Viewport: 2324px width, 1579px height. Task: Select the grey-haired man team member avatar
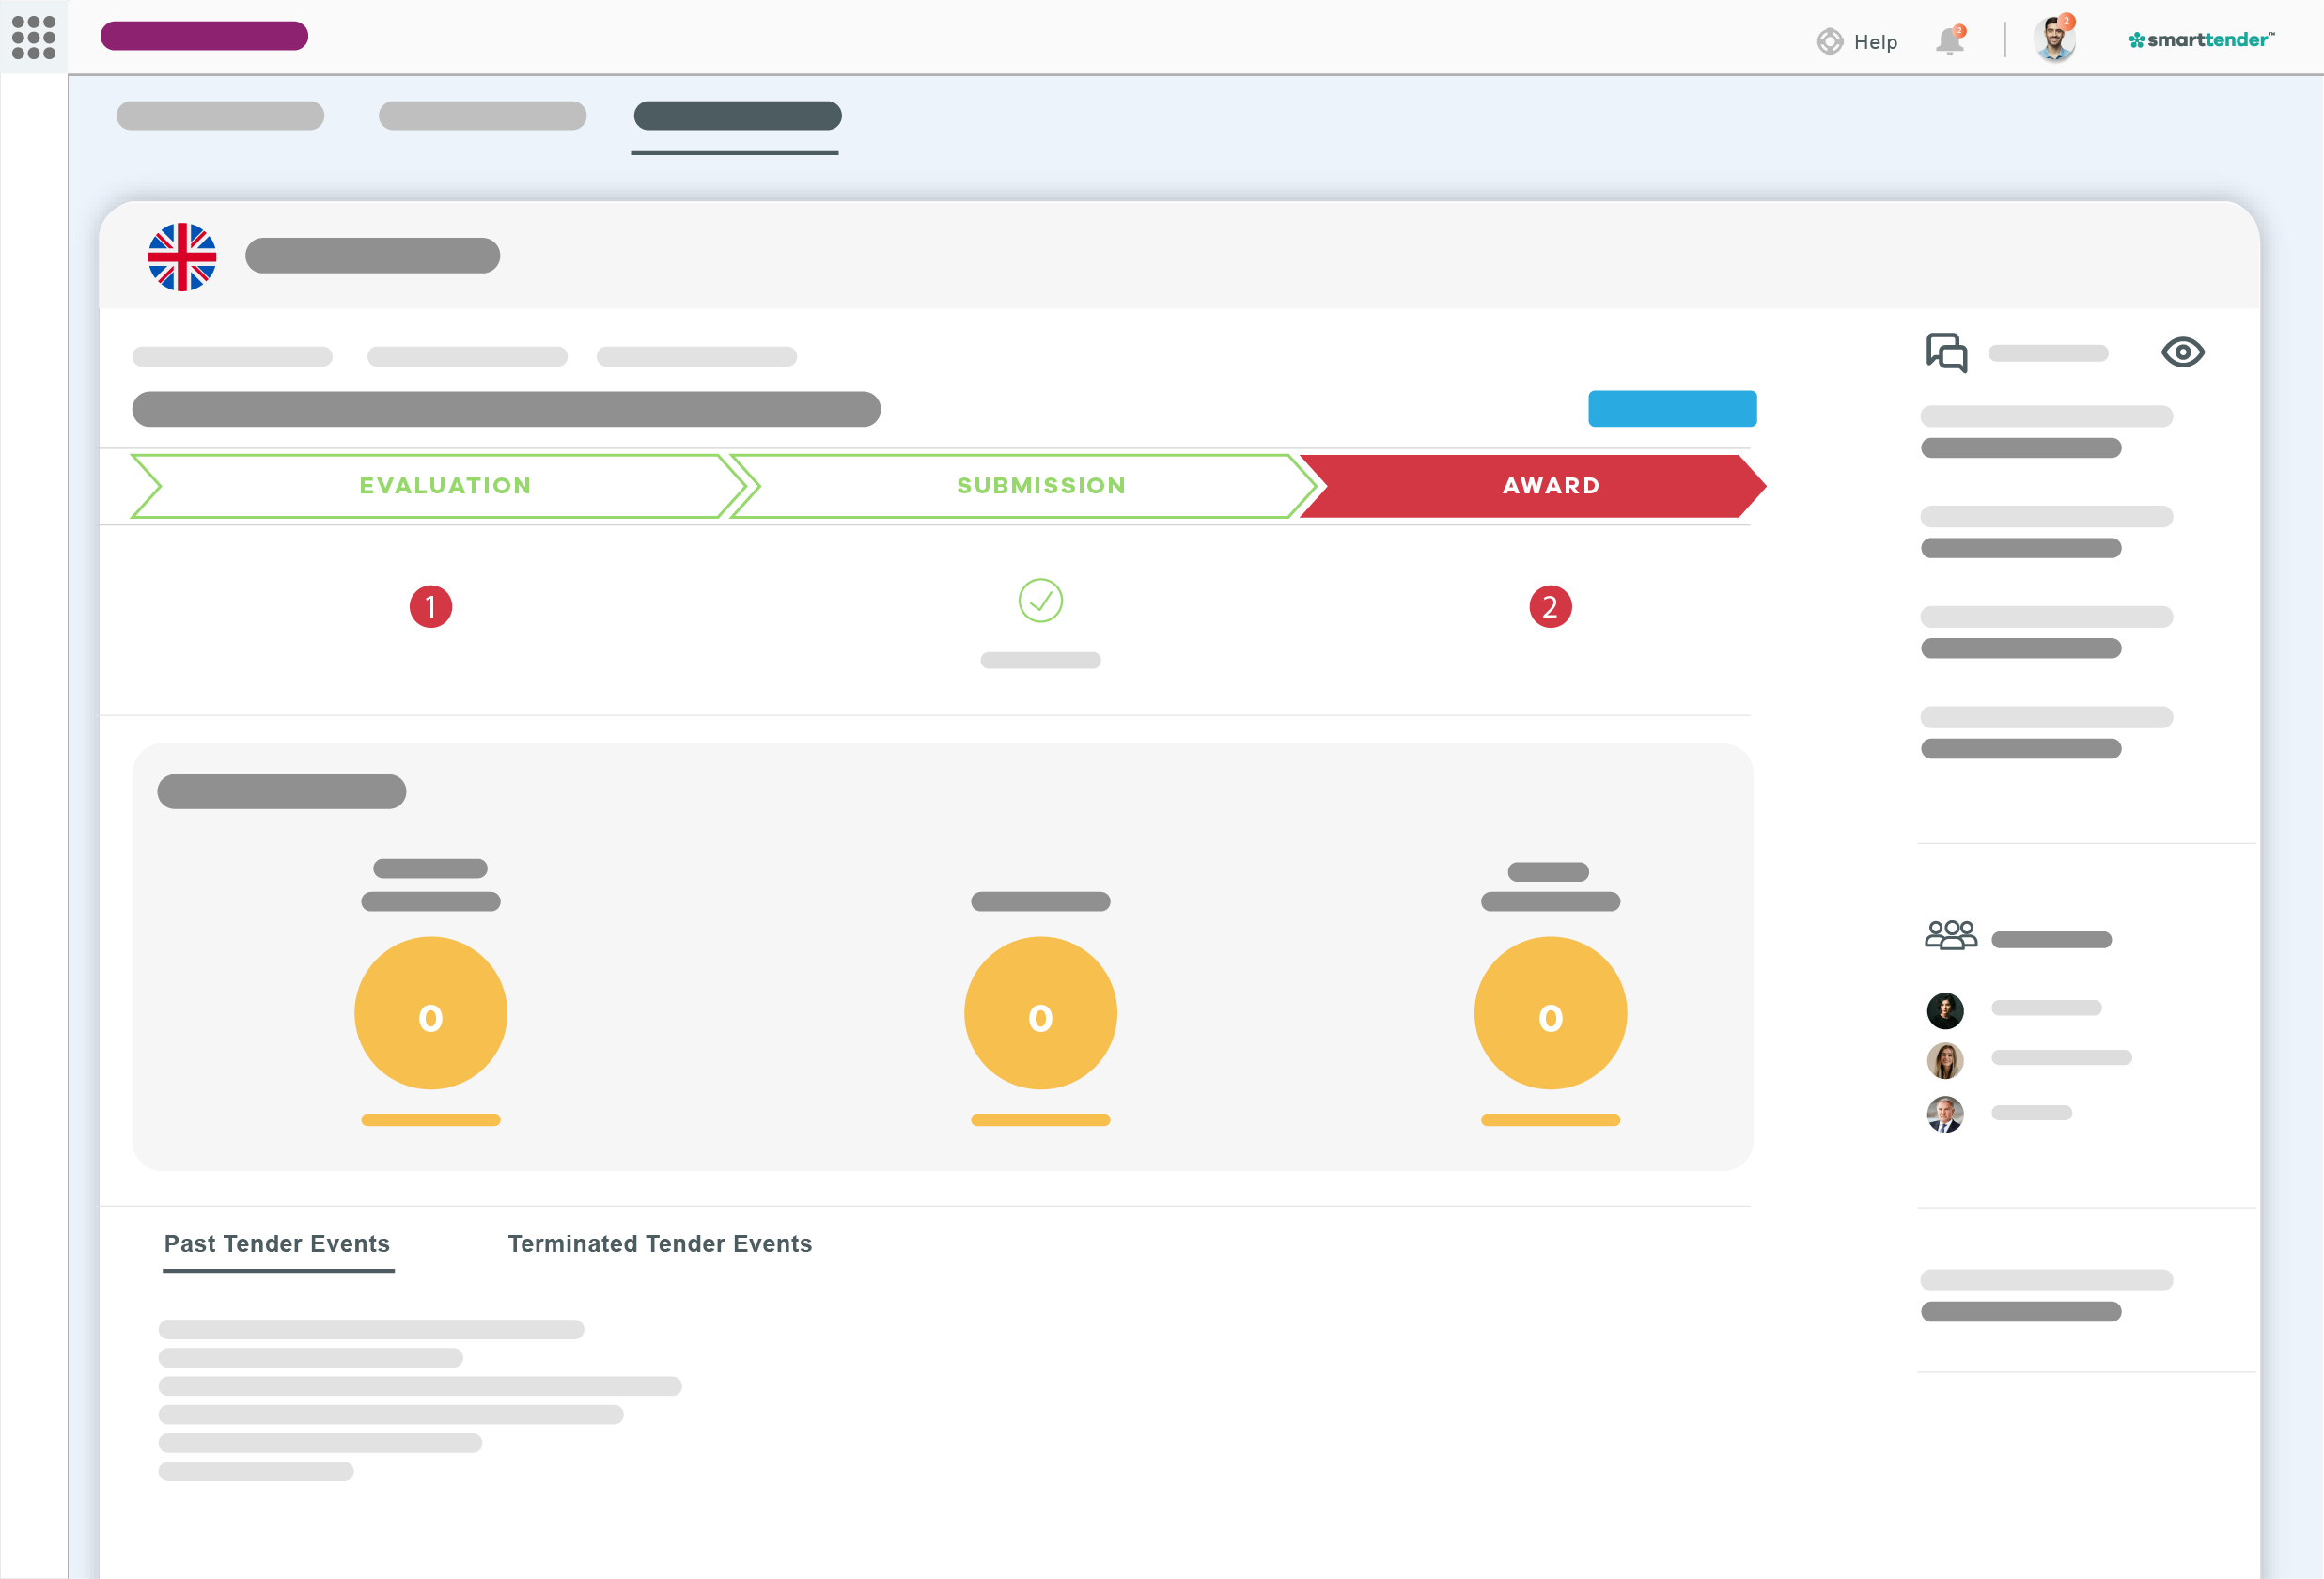1945,1114
